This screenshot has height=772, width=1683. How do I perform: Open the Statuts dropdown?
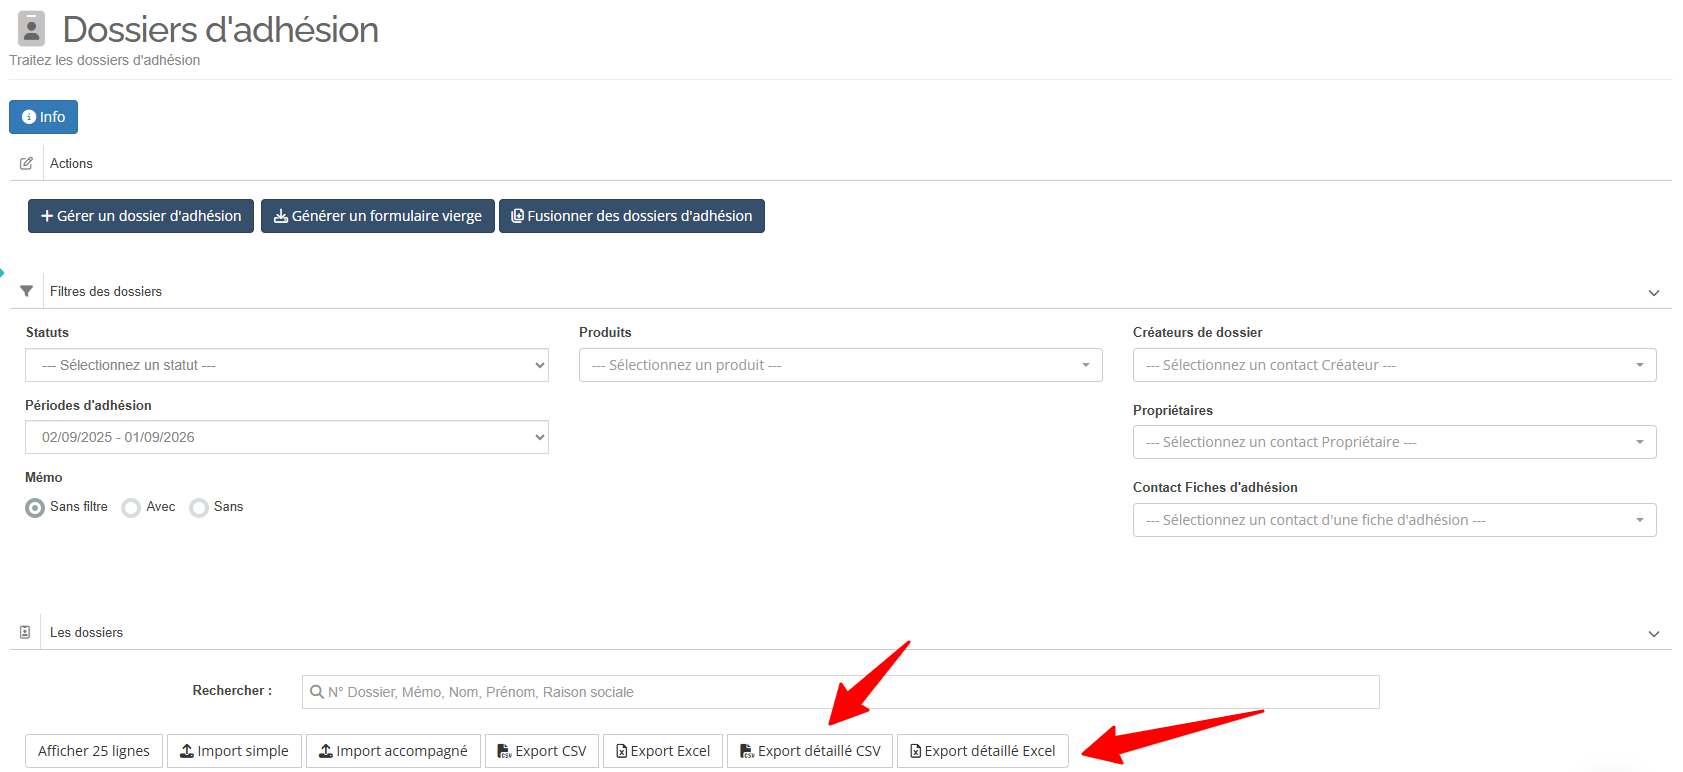287,365
